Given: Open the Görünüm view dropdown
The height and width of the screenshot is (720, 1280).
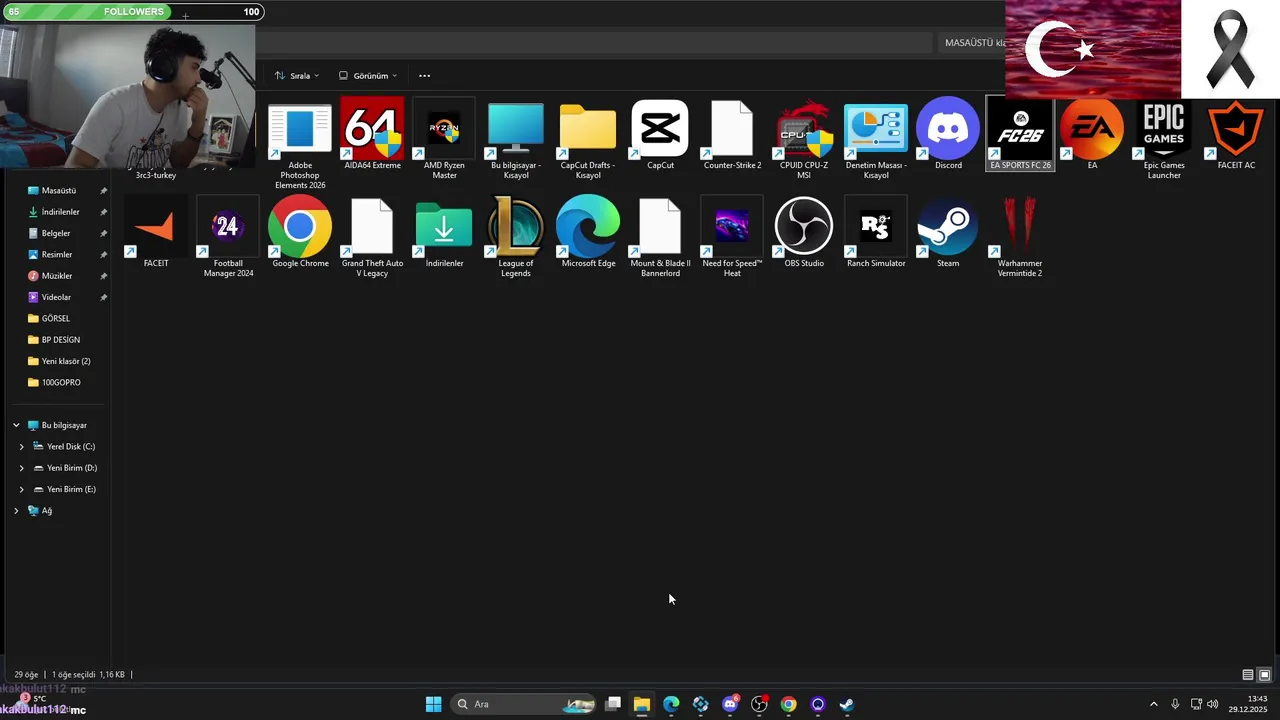Looking at the screenshot, I should [x=368, y=76].
